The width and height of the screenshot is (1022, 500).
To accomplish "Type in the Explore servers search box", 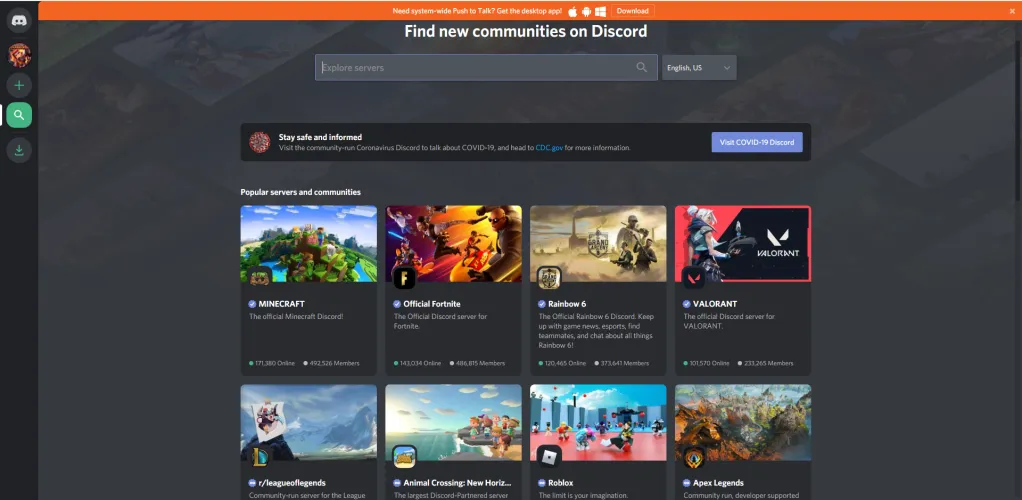I will pyautogui.click(x=475, y=68).
